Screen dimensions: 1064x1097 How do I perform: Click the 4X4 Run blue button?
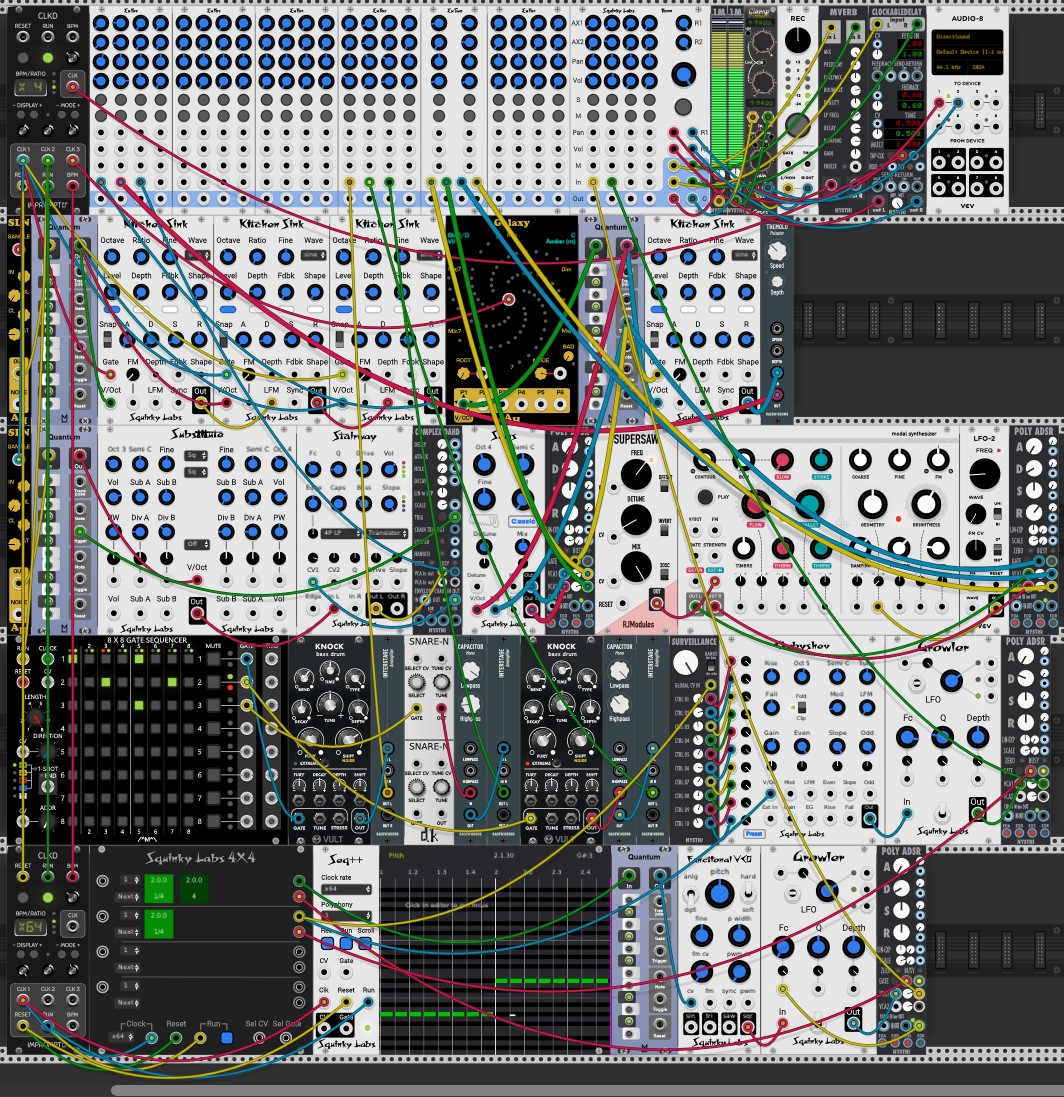(x=226, y=1038)
